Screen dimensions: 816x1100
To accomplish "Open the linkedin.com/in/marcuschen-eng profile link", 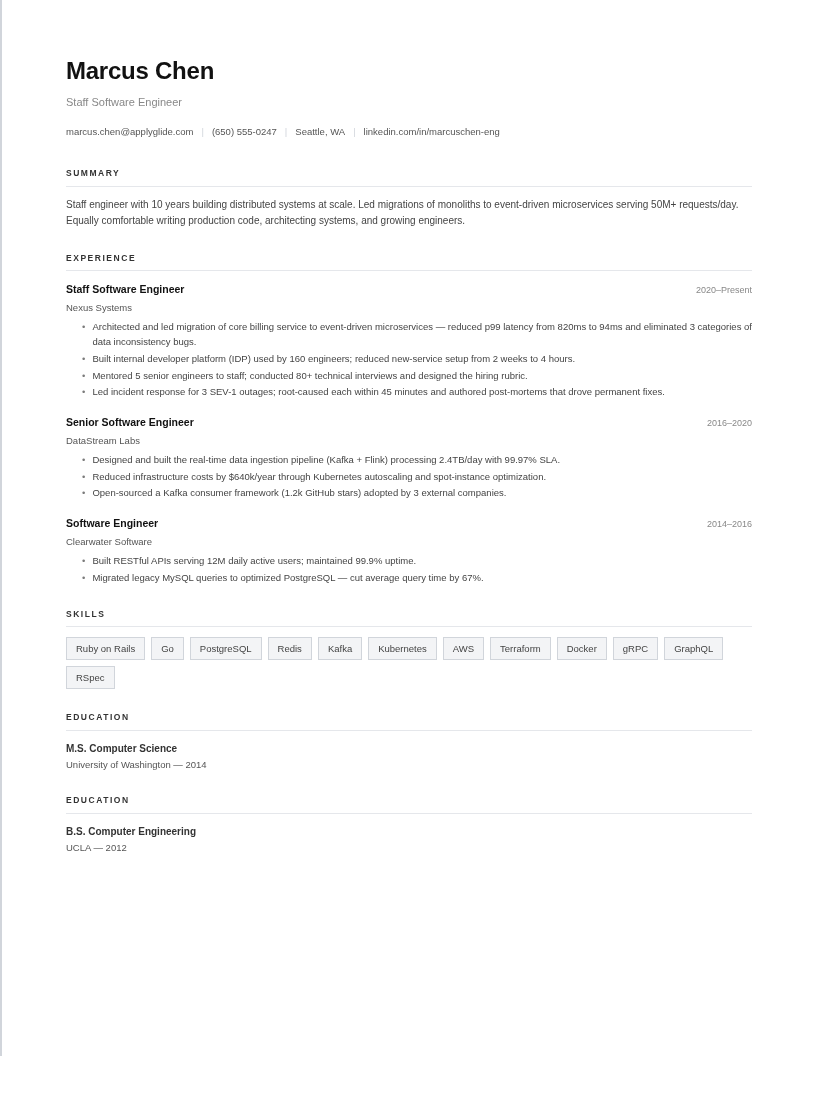I will point(431,132).
